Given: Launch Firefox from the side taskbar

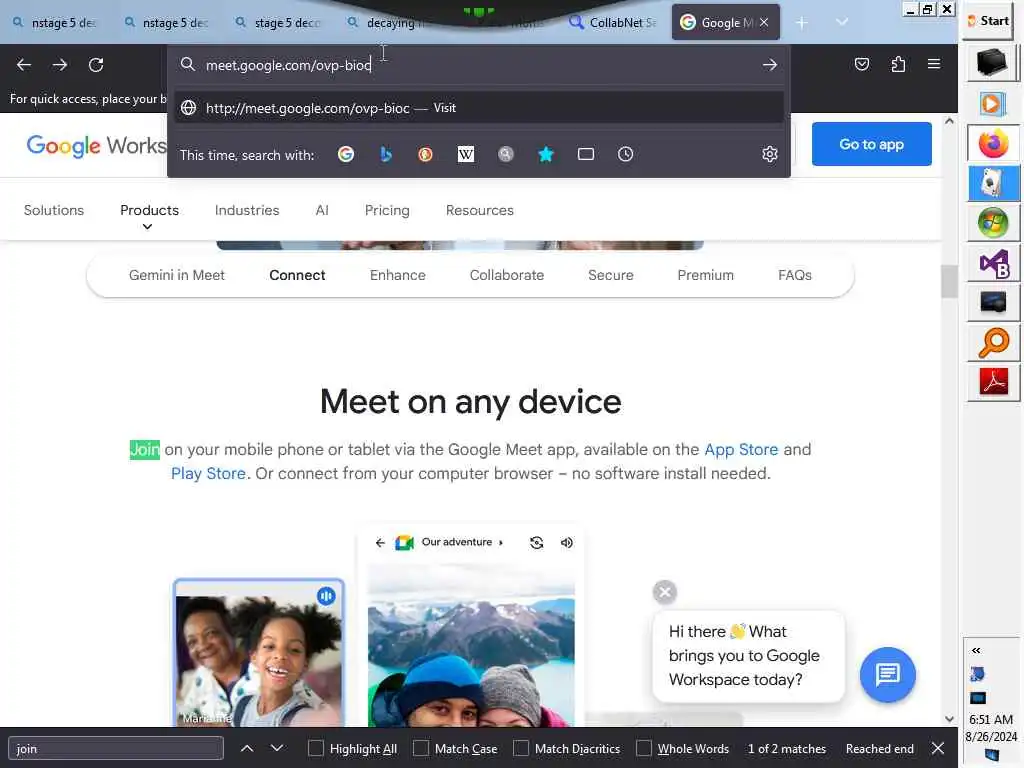Looking at the screenshot, I should pyautogui.click(x=993, y=144).
